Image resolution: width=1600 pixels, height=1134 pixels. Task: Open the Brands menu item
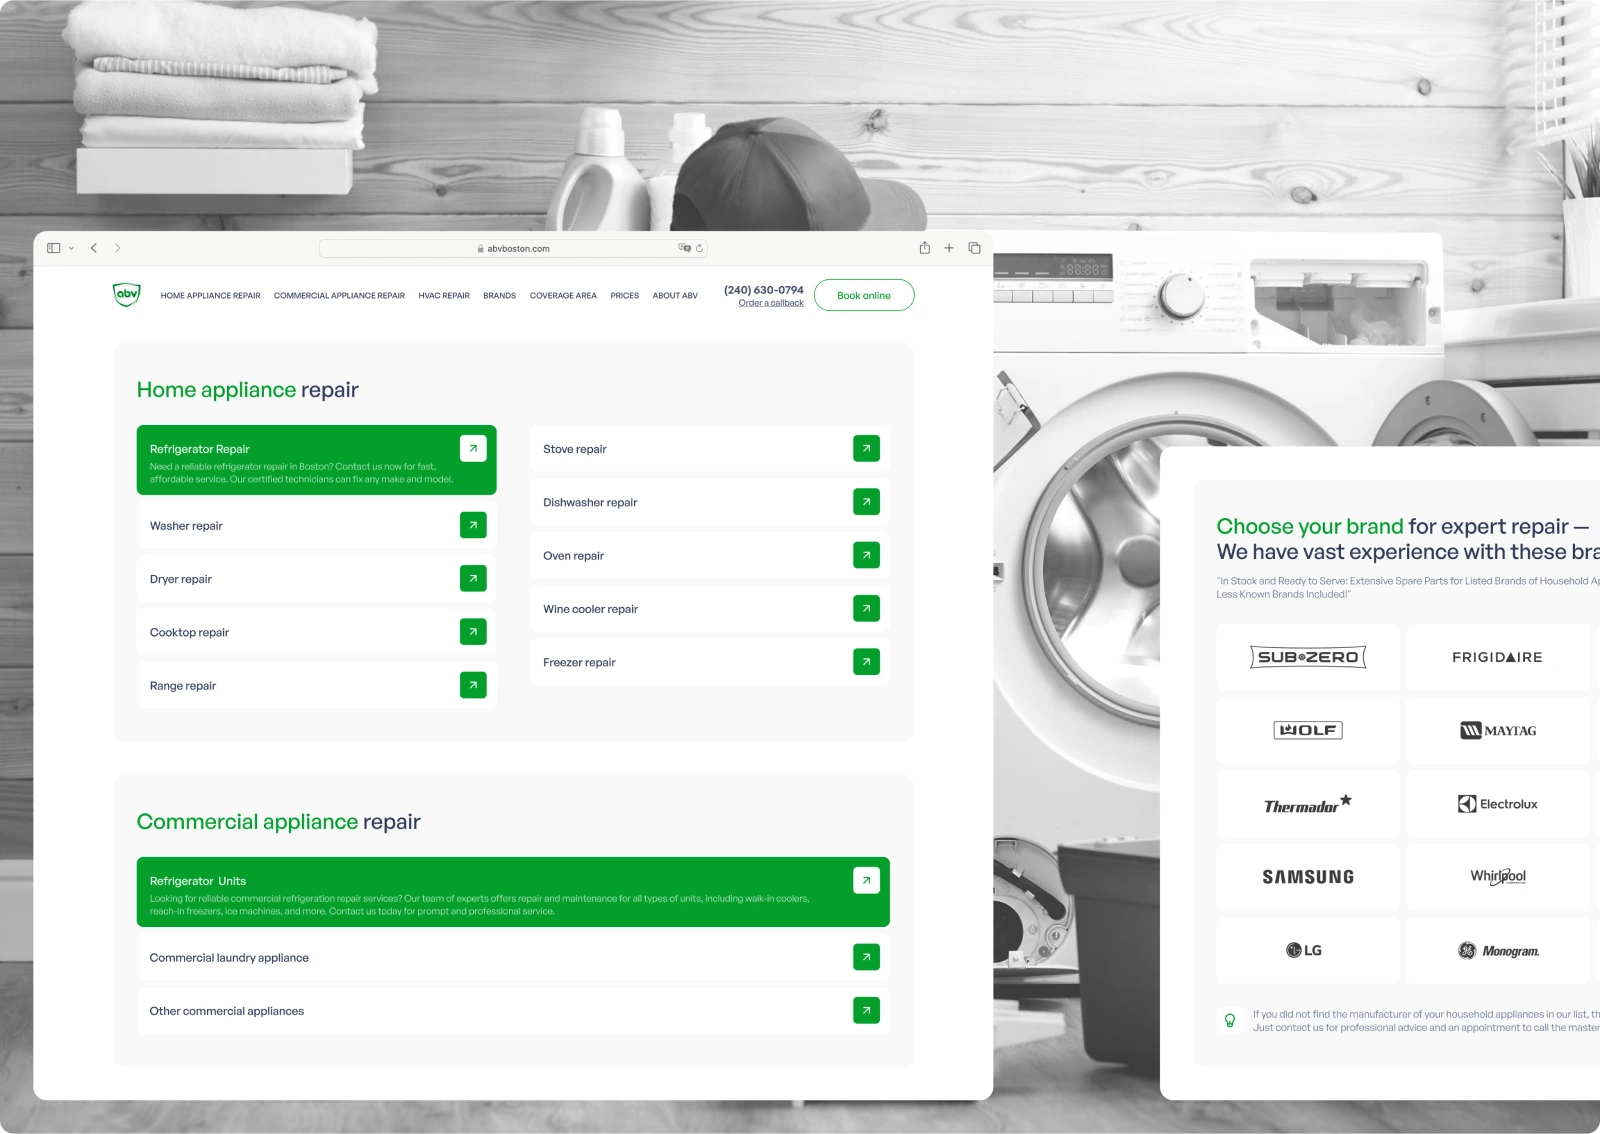(x=499, y=296)
